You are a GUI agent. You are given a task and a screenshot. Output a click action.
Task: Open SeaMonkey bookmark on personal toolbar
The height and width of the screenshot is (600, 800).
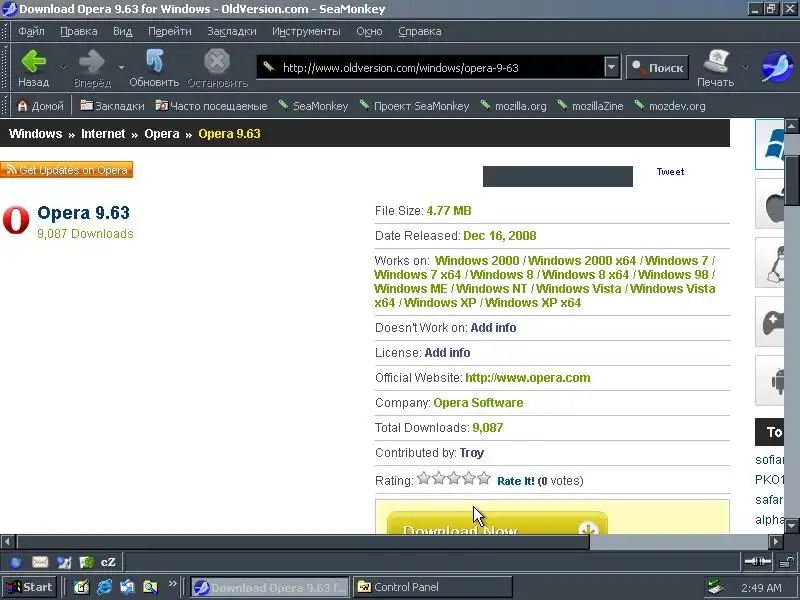pyautogui.click(x=313, y=106)
